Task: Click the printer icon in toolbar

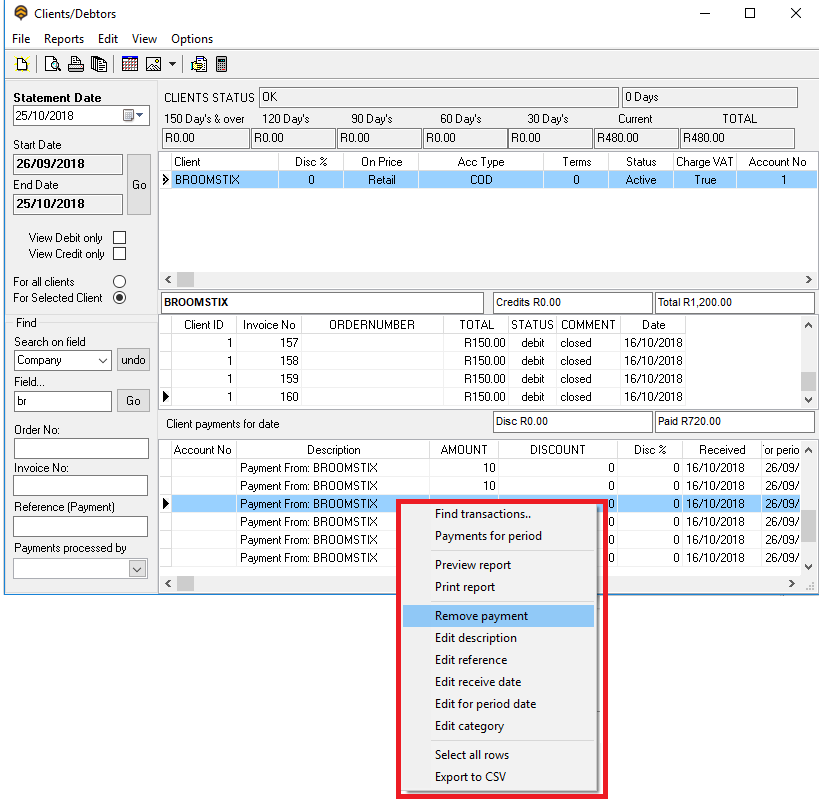Action: (75, 64)
